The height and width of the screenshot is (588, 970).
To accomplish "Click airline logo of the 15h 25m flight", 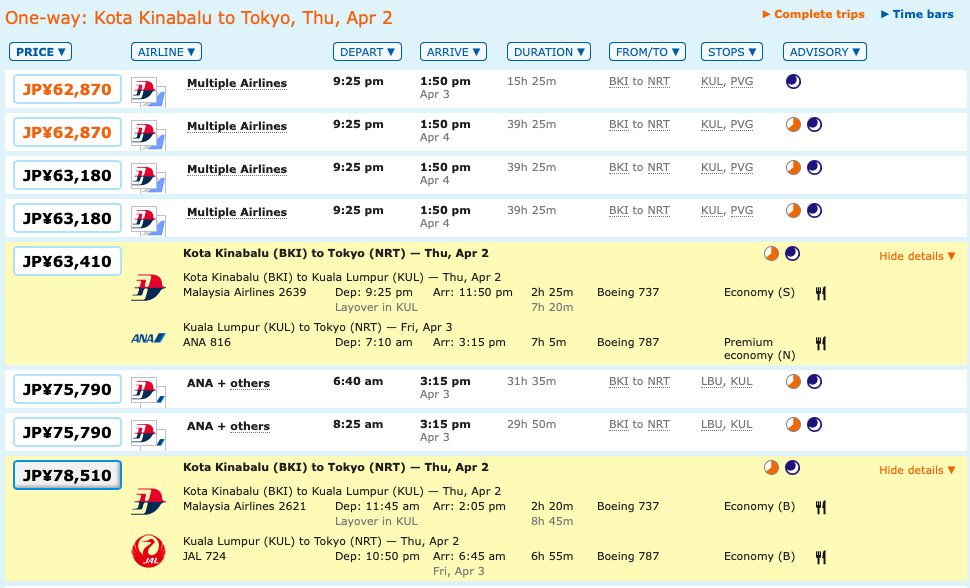I will pyautogui.click(x=148, y=92).
